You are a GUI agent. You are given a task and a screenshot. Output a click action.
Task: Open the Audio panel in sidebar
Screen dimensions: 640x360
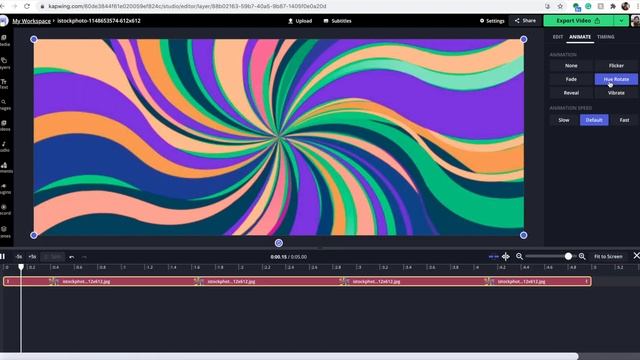[4, 147]
